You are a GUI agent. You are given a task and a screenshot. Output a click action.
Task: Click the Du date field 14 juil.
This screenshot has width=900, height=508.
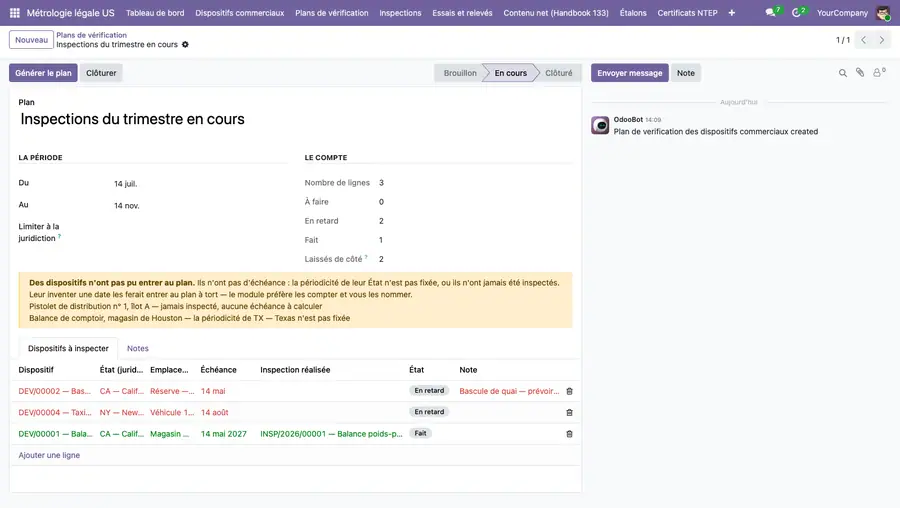pos(125,184)
